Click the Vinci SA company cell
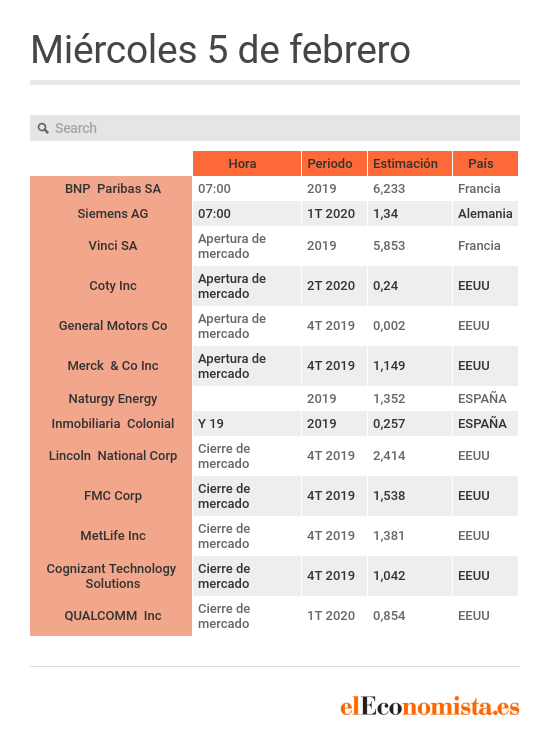The height and width of the screenshot is (748, 550). [x=111, y=246]
